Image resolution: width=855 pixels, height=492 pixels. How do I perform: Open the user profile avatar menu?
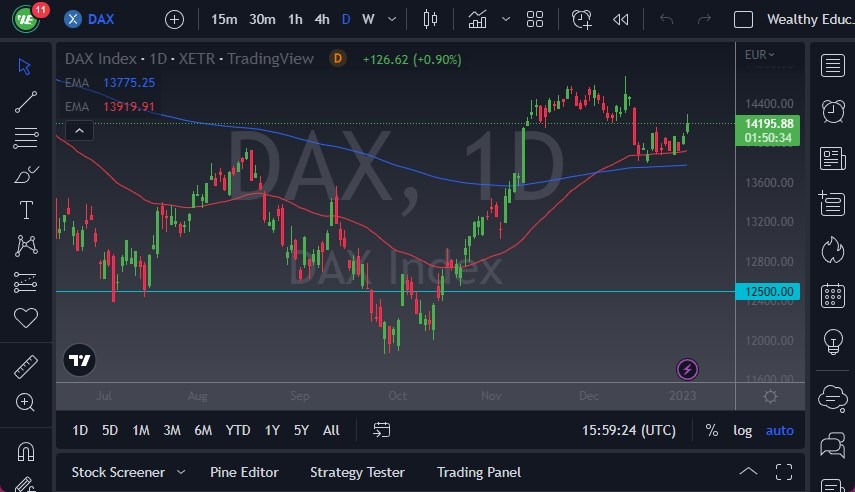click(x=26, y=20)
